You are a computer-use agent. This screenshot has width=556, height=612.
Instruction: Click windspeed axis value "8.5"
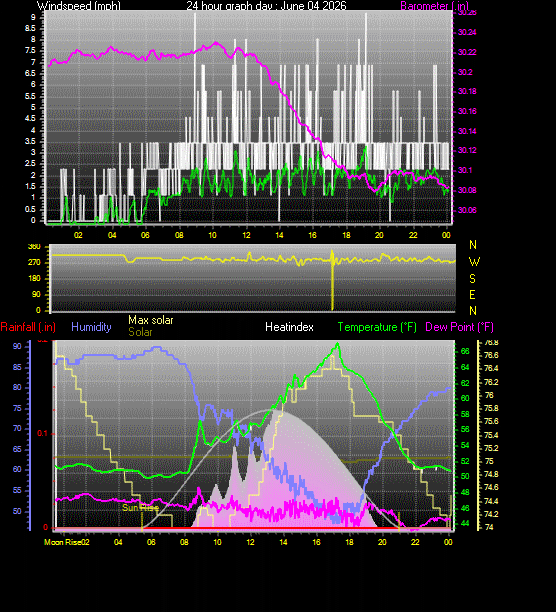pyautogui.click(x=30, y=28)
